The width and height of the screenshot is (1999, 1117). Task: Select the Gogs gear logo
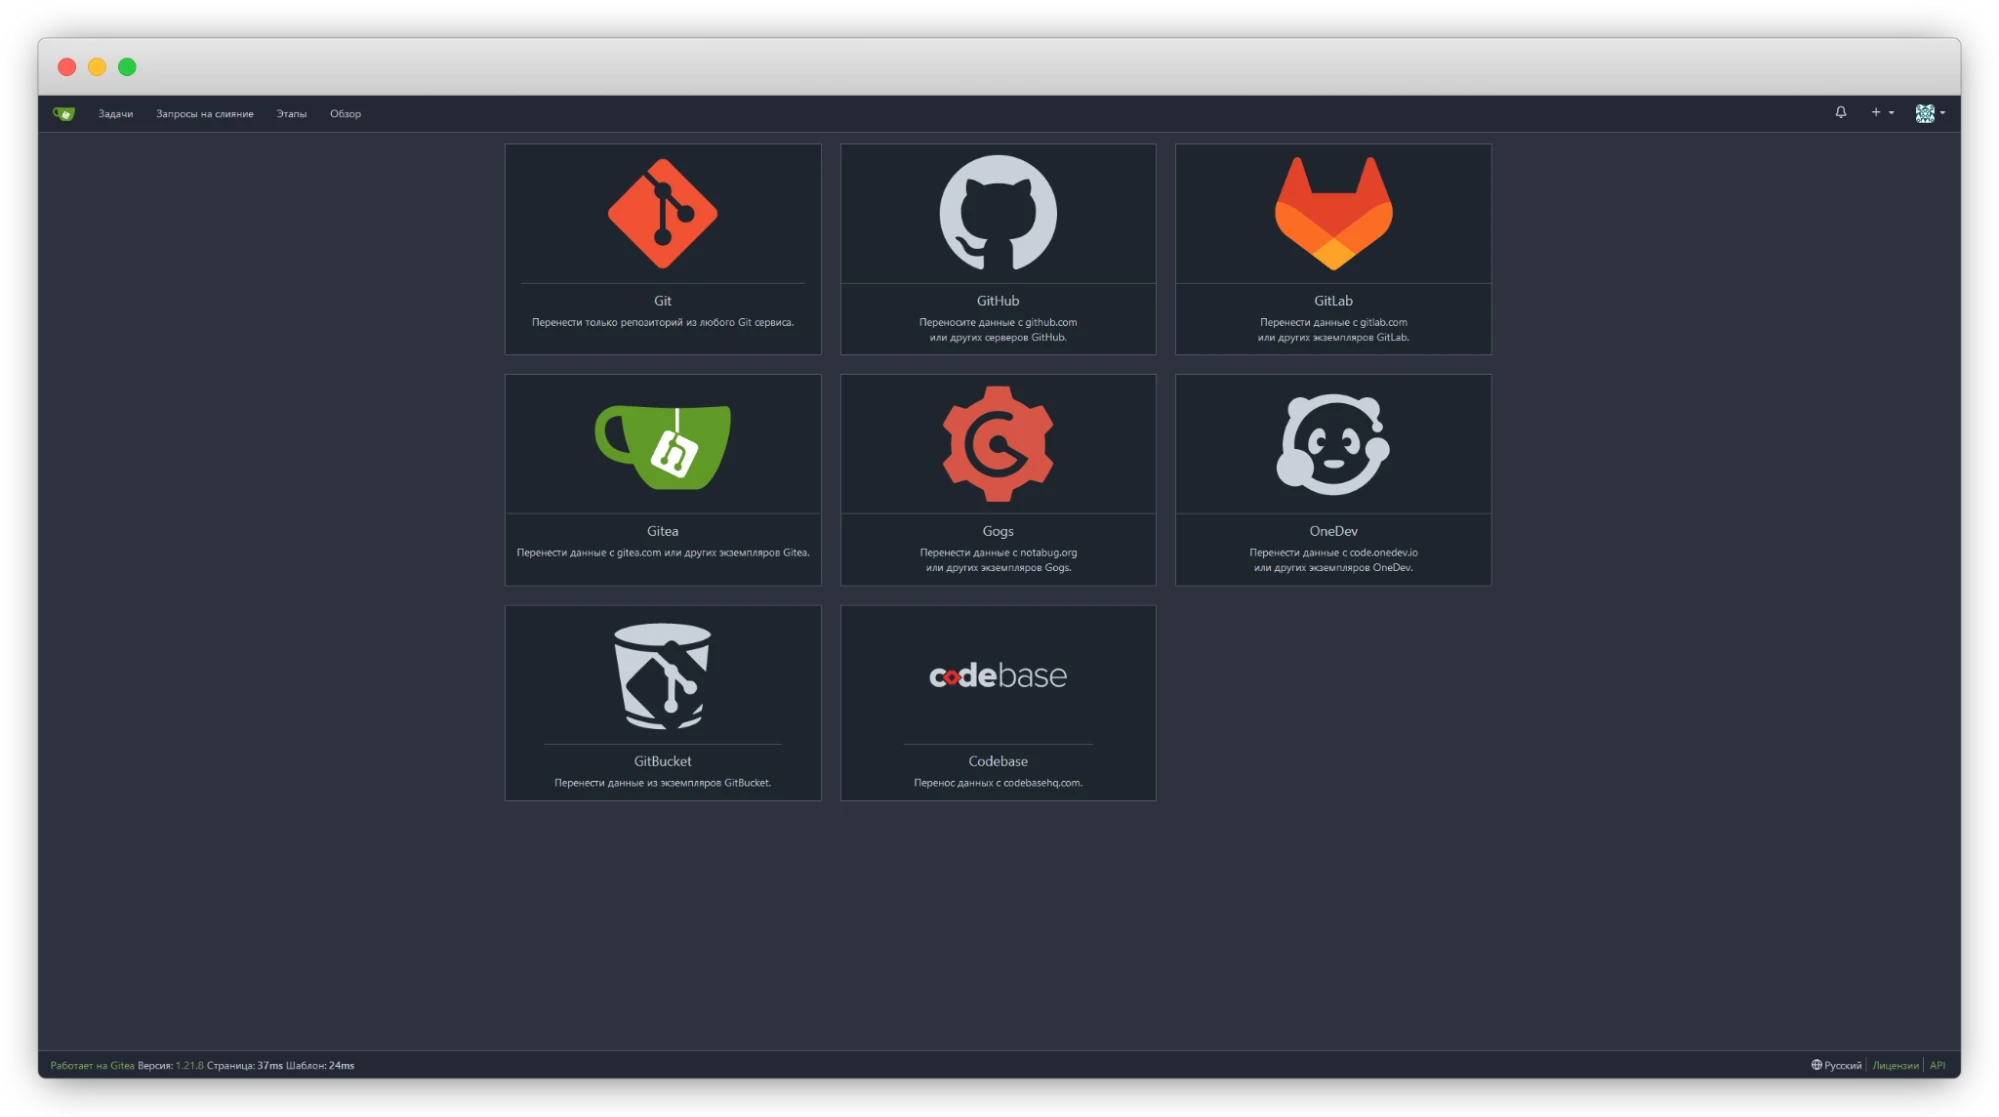pyautogui.click(x=997, y=444)
